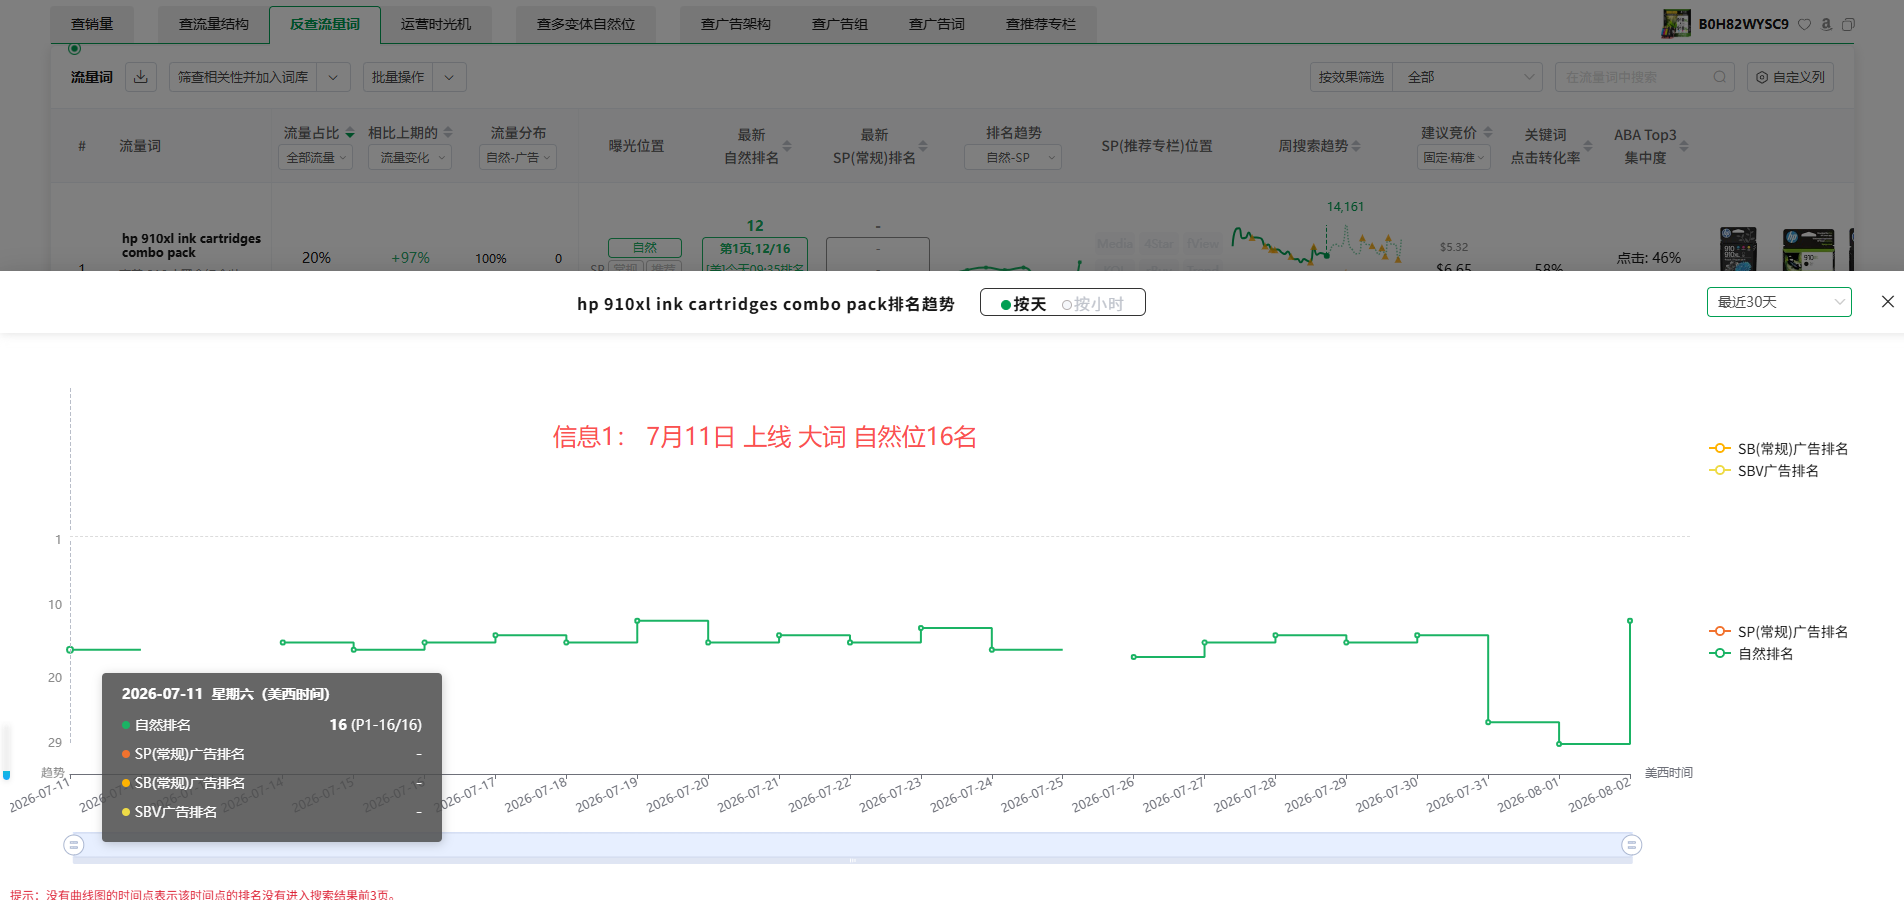The height and width of the screenshot is (900, 1904).
Task: Toggle SBV广告排名 legend series
Action: [1764, 471]
